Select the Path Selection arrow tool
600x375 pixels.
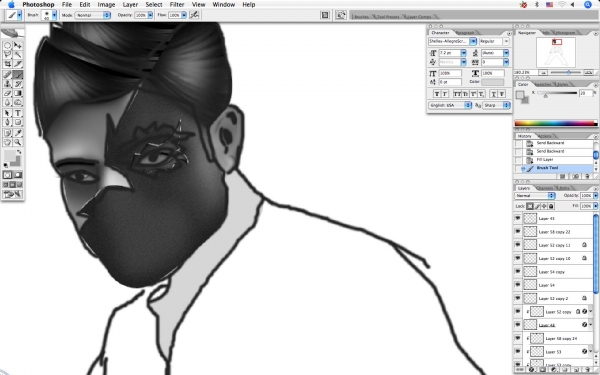point(7,113)
